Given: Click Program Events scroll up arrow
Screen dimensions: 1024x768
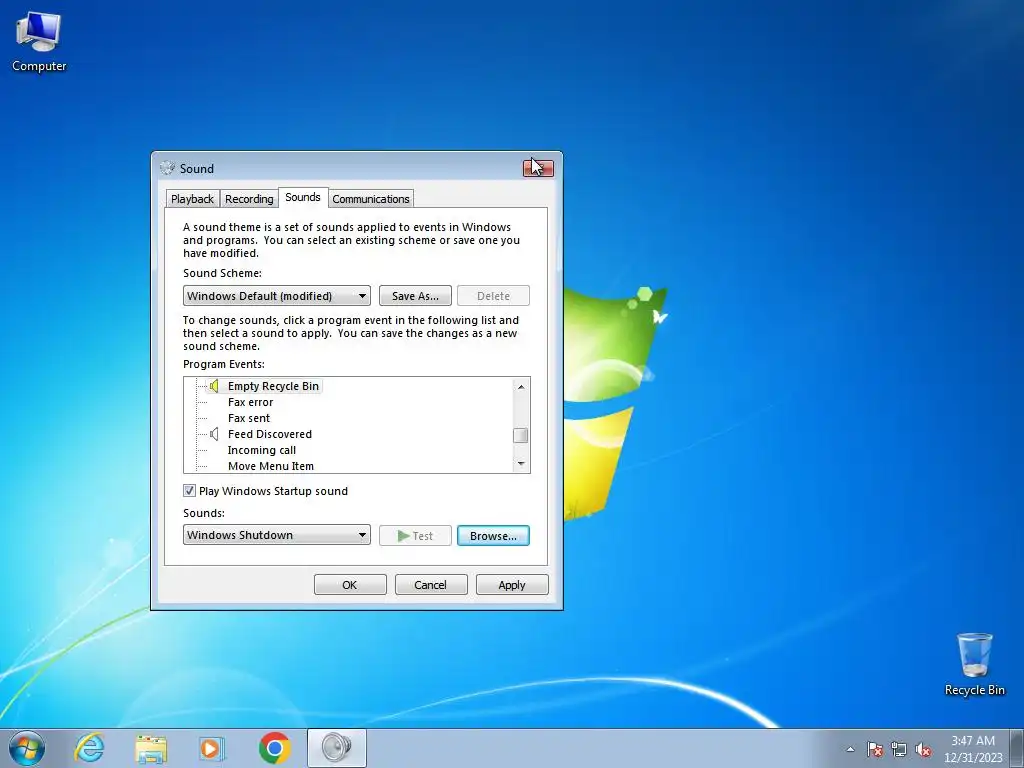Looking at the screenshot, I should pyautogui.click(x=520, y=387).
